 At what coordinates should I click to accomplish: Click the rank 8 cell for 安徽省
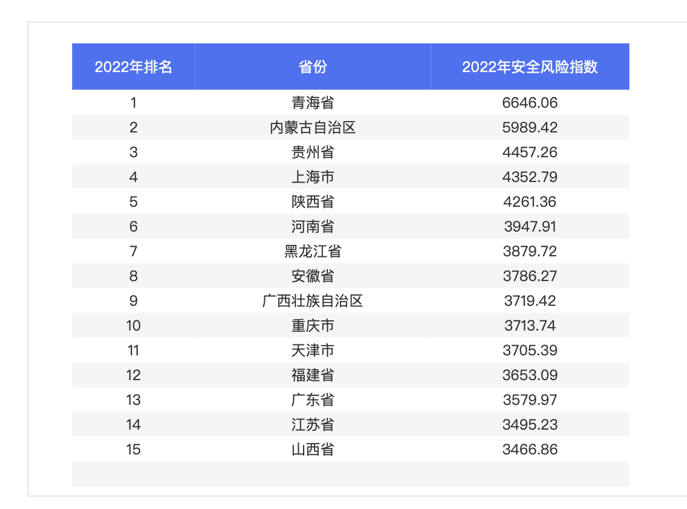point(133,276)
